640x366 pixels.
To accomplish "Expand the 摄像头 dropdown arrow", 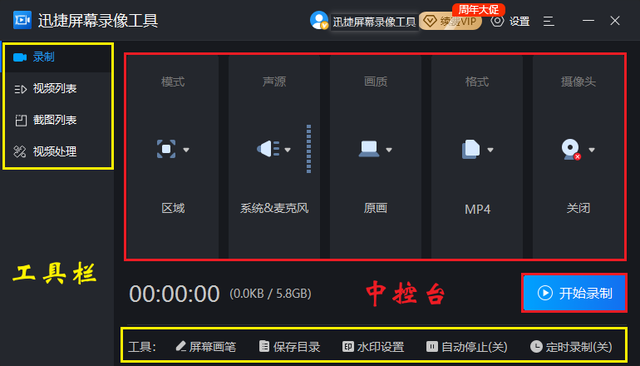I will 591,150.
